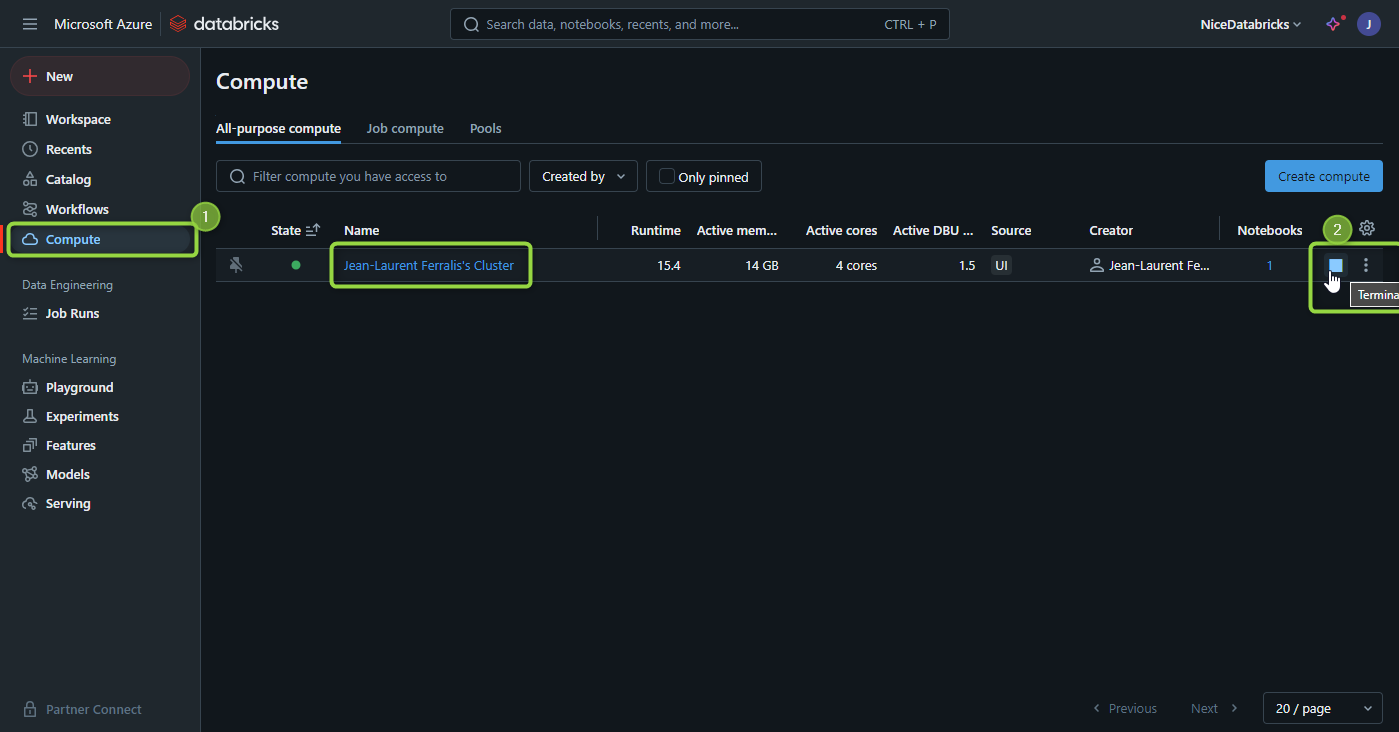Click the New button
Image resolution: width=1399 pixels, height=732 pixels.
[x=100, y=76]
